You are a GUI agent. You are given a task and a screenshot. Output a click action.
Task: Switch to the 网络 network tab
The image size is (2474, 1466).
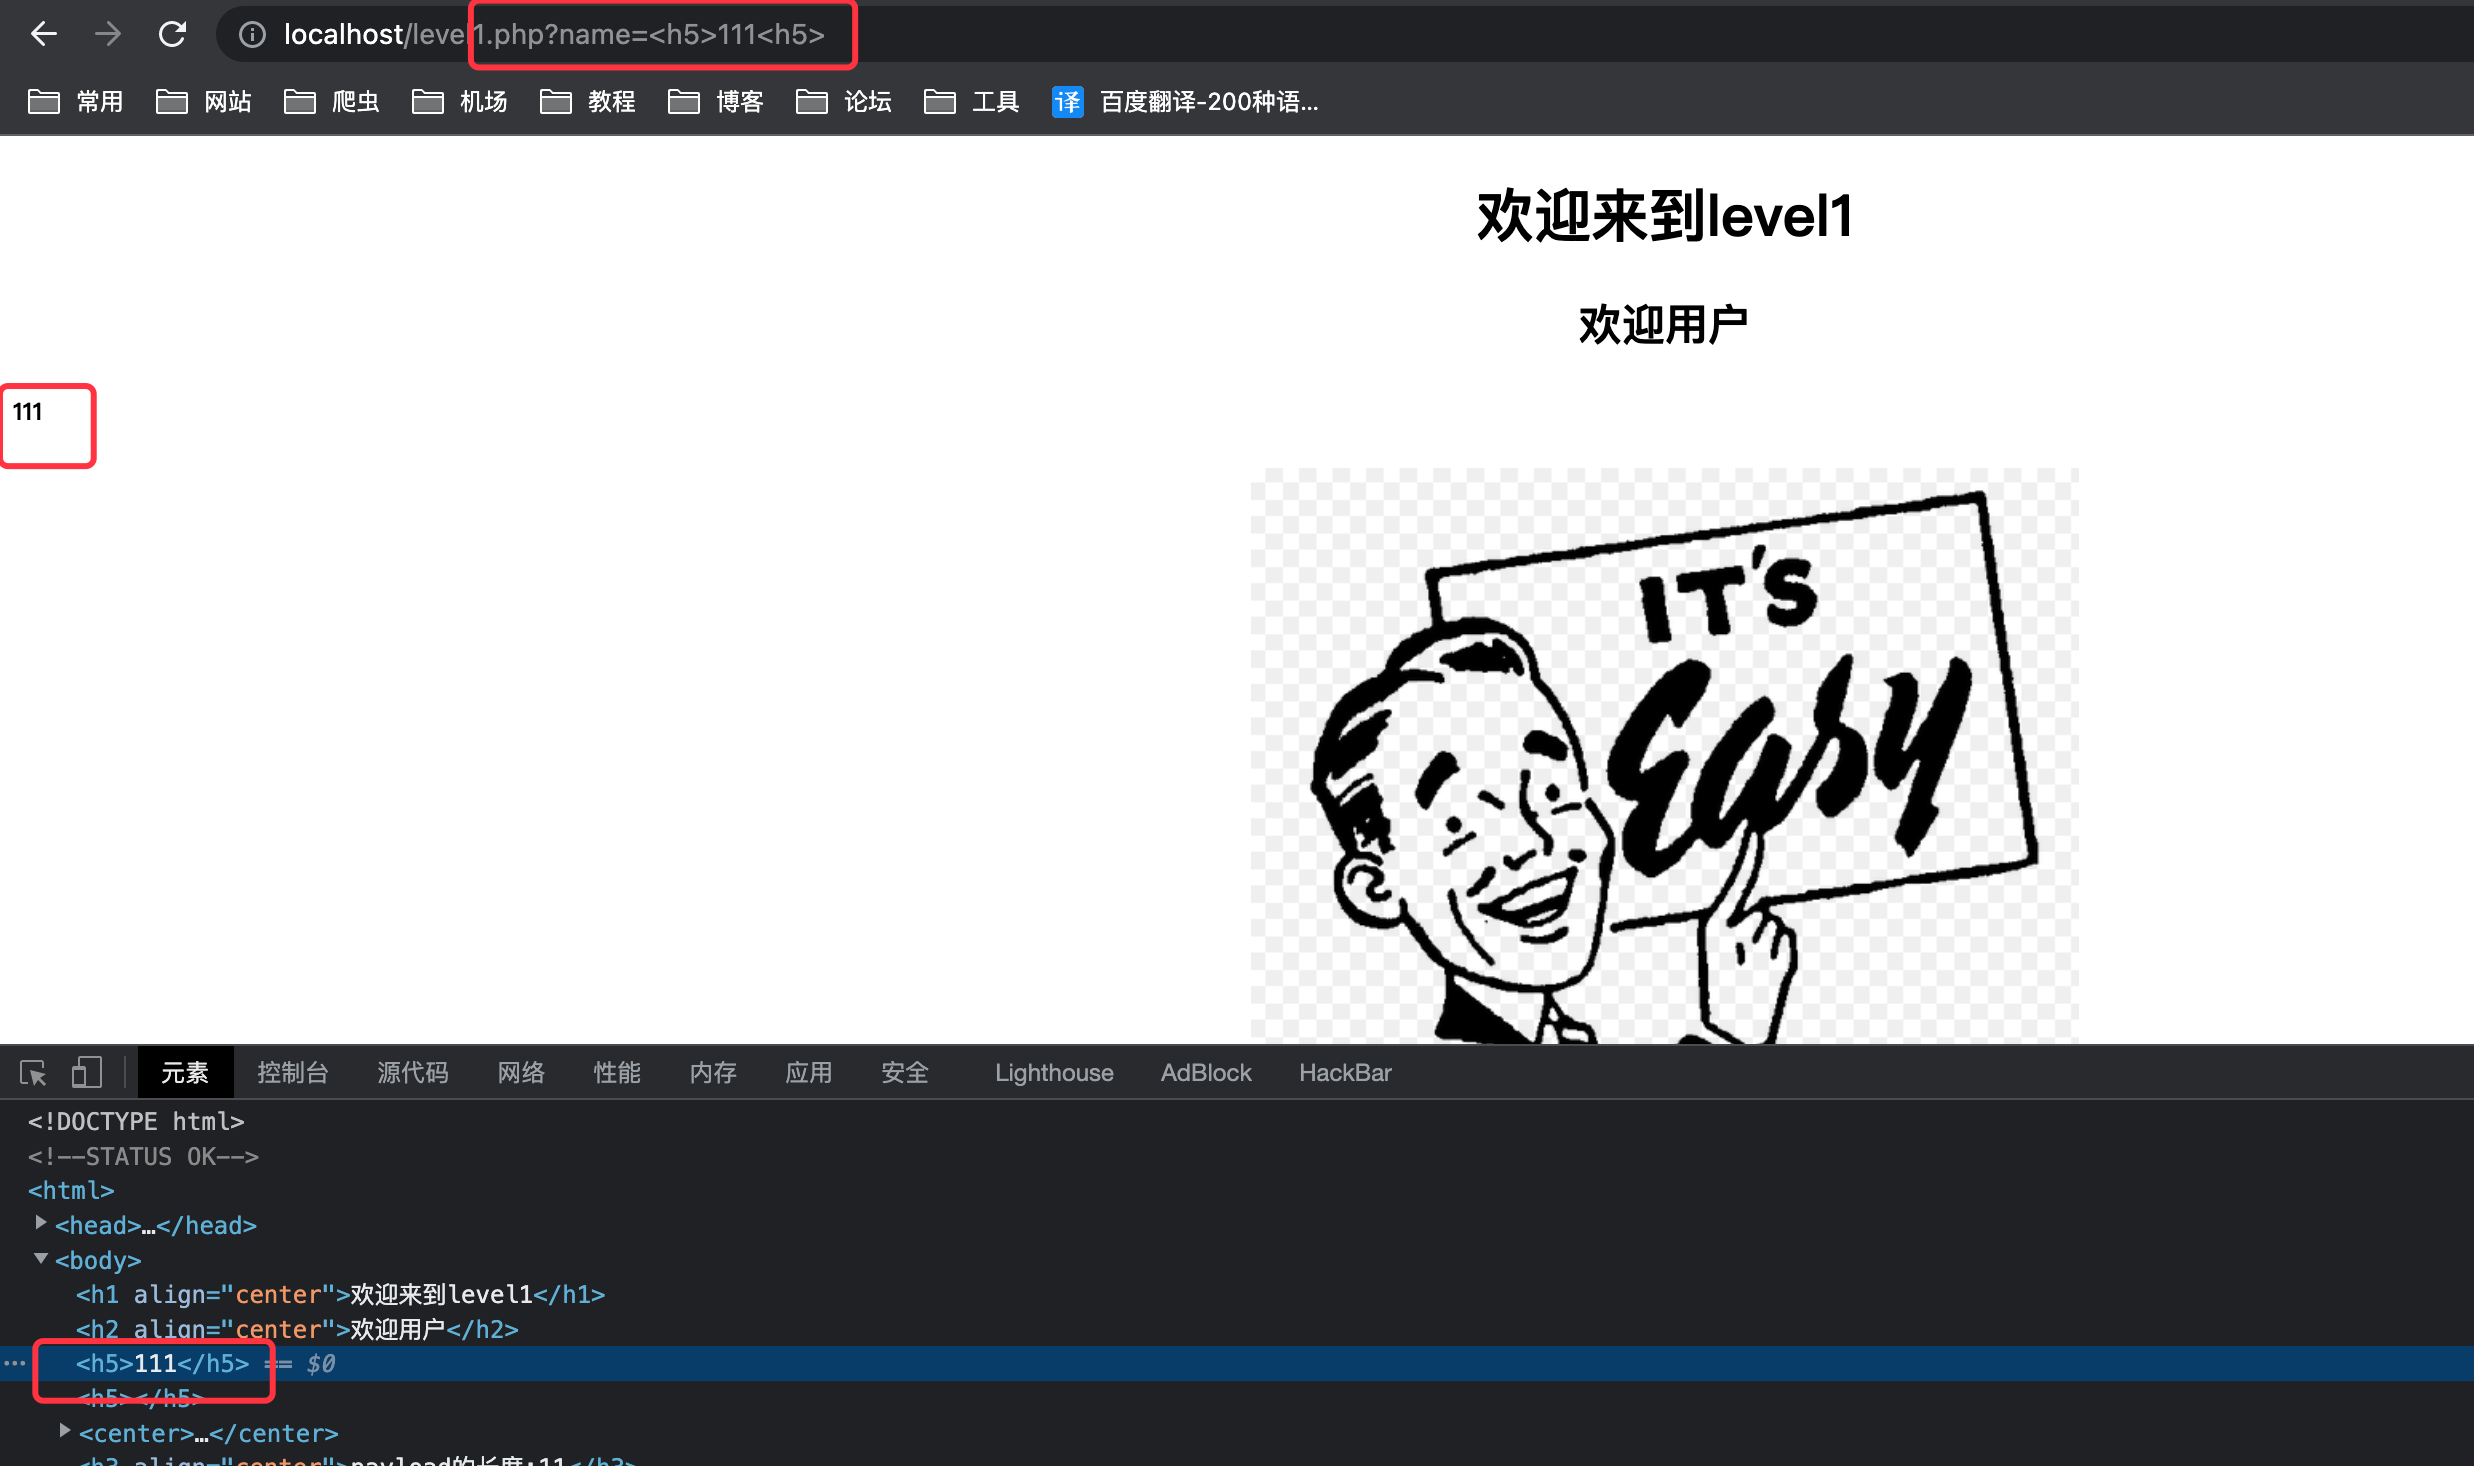[x=521, y=1073]
